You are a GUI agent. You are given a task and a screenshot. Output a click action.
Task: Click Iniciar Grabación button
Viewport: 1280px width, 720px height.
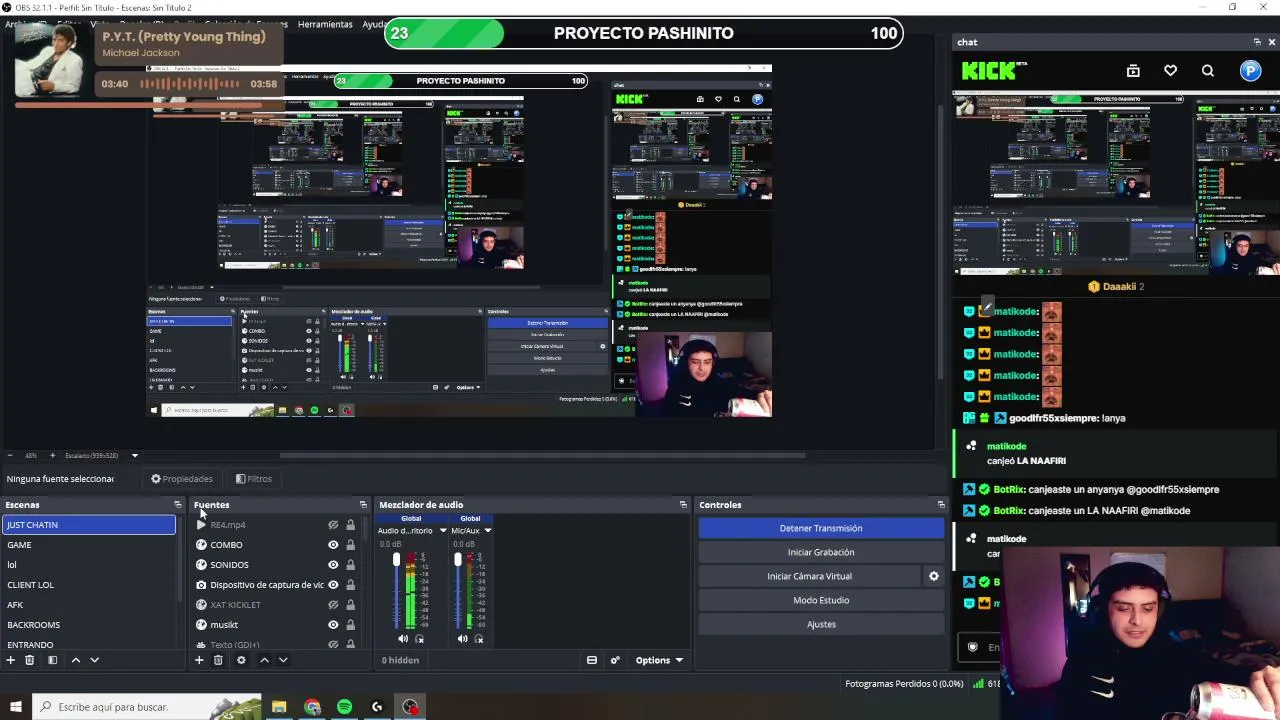[821, 552]
